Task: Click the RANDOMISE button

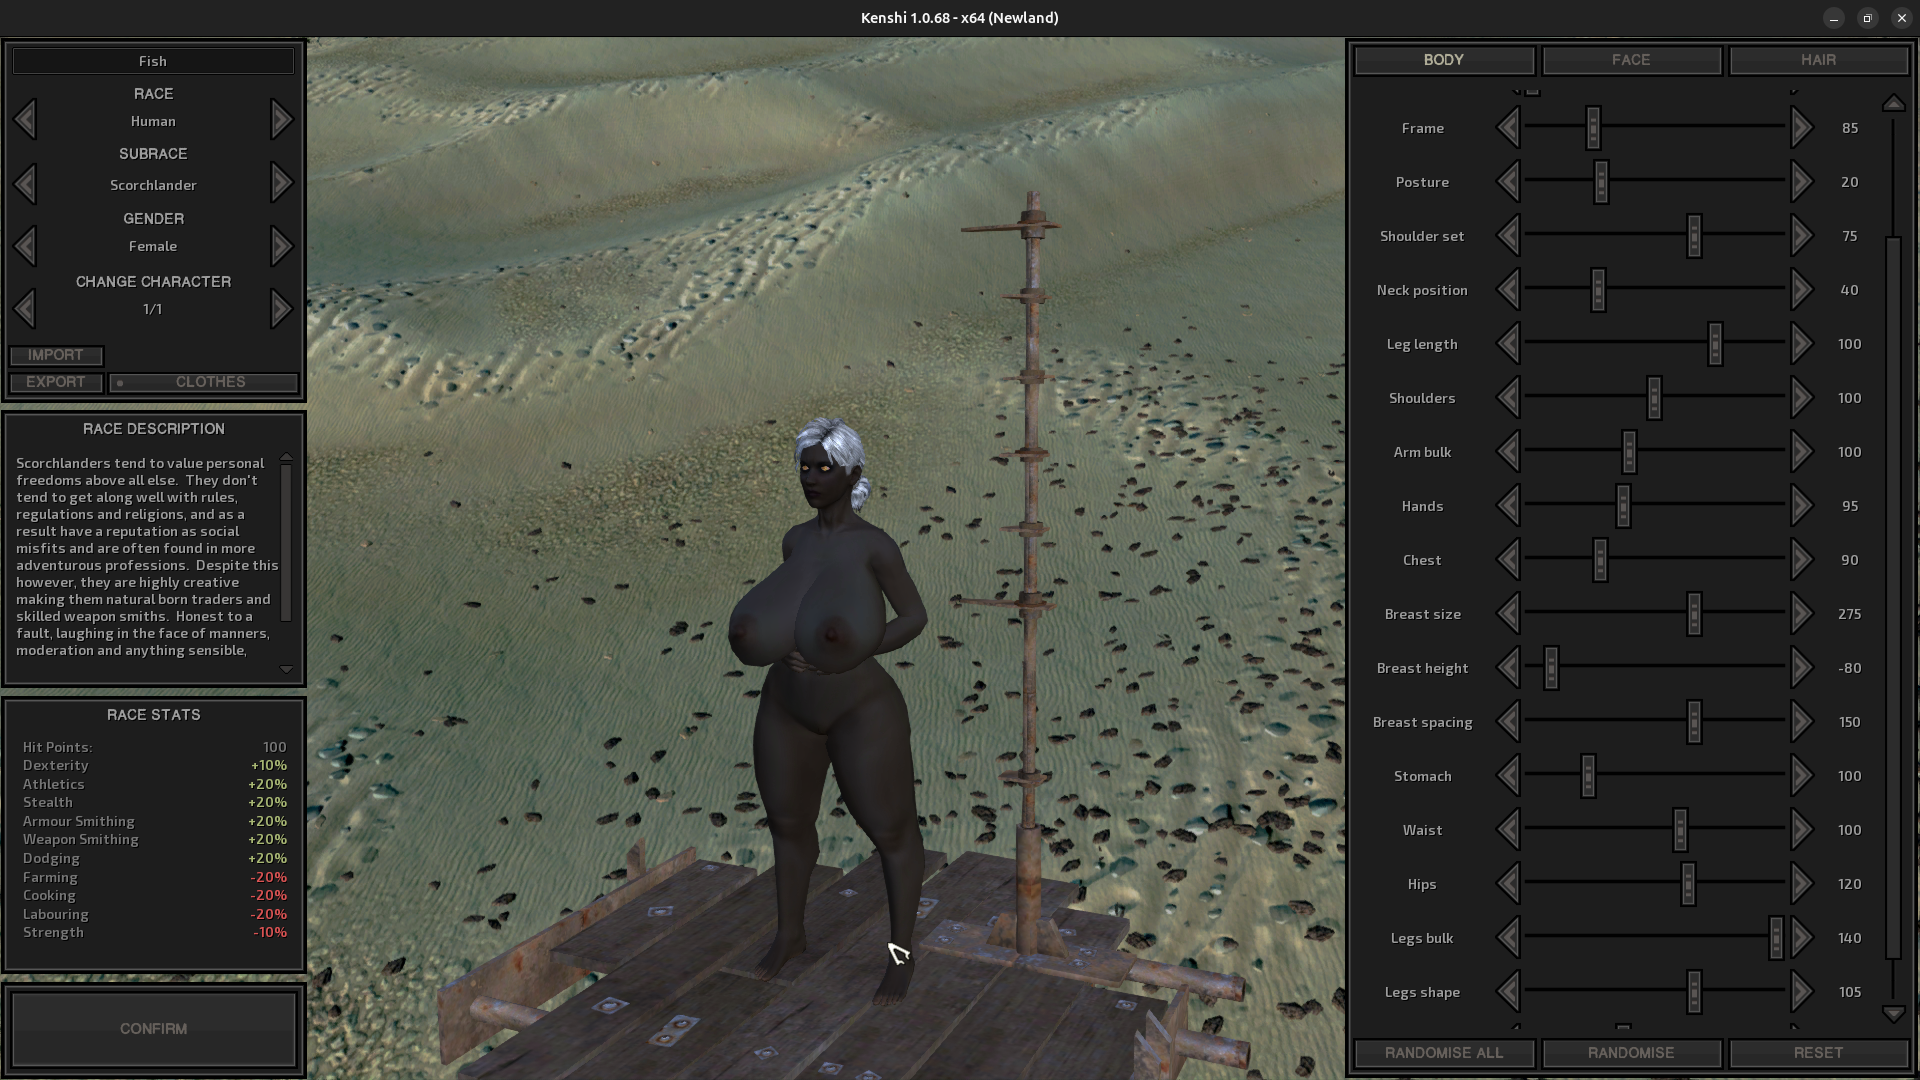Action: [1631, 1053]
